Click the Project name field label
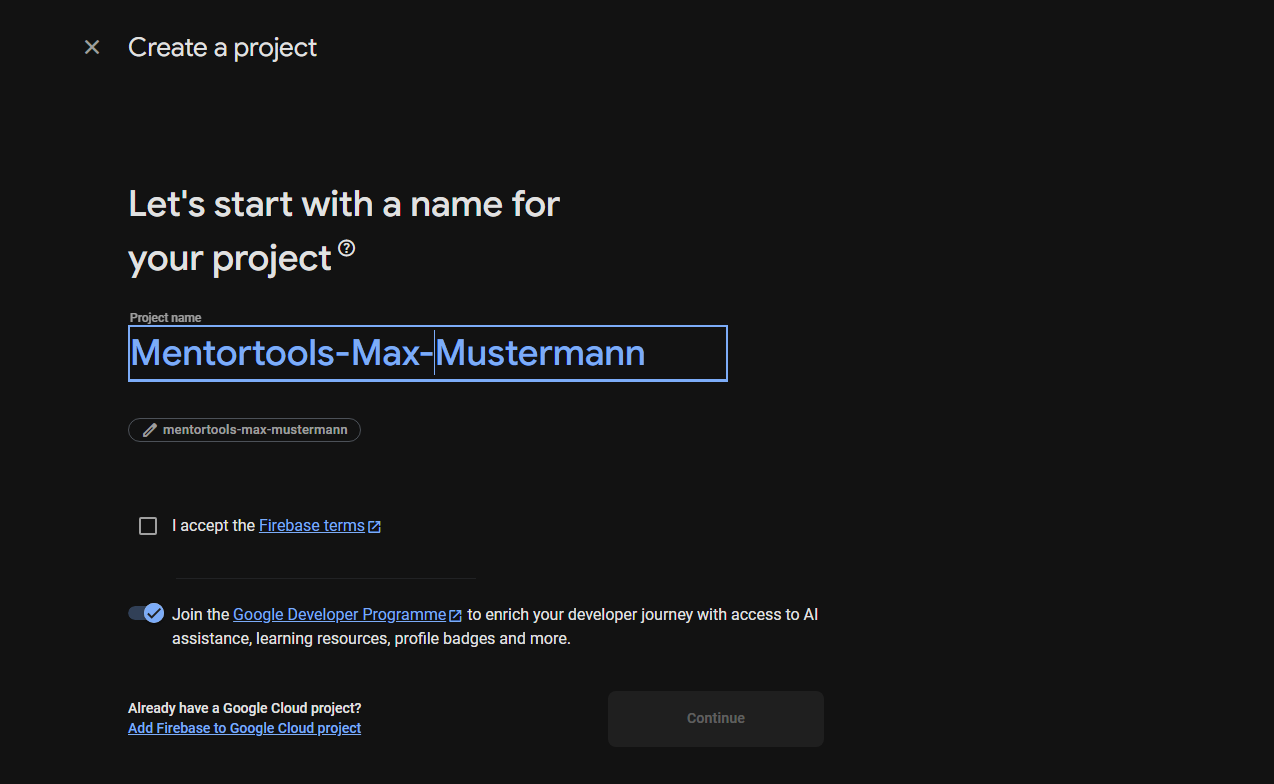This screenshot has width=1274, height=784. coord(166,318)
